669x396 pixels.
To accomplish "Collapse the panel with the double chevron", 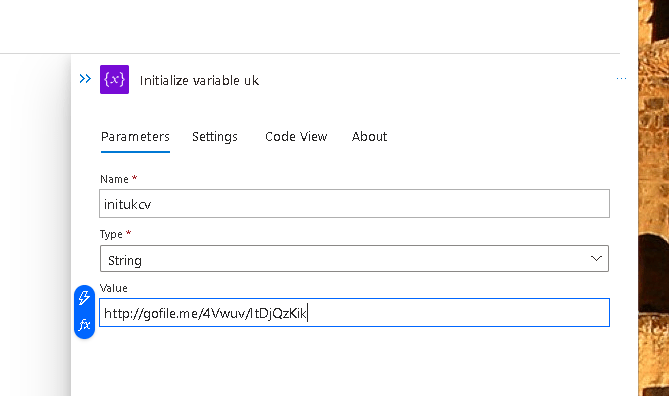I will [85, 79].
